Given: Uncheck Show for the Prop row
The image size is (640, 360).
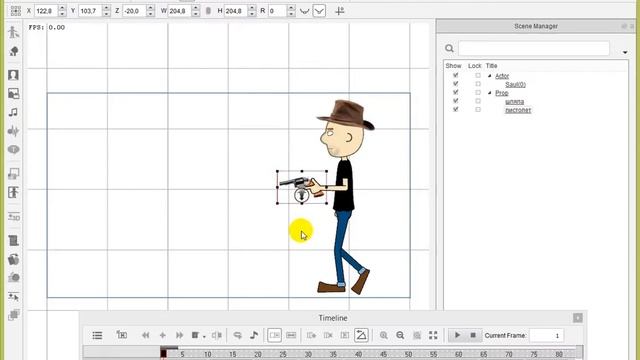Looking at the screenshot, I should pyautogui.click(x=456, y=93).
